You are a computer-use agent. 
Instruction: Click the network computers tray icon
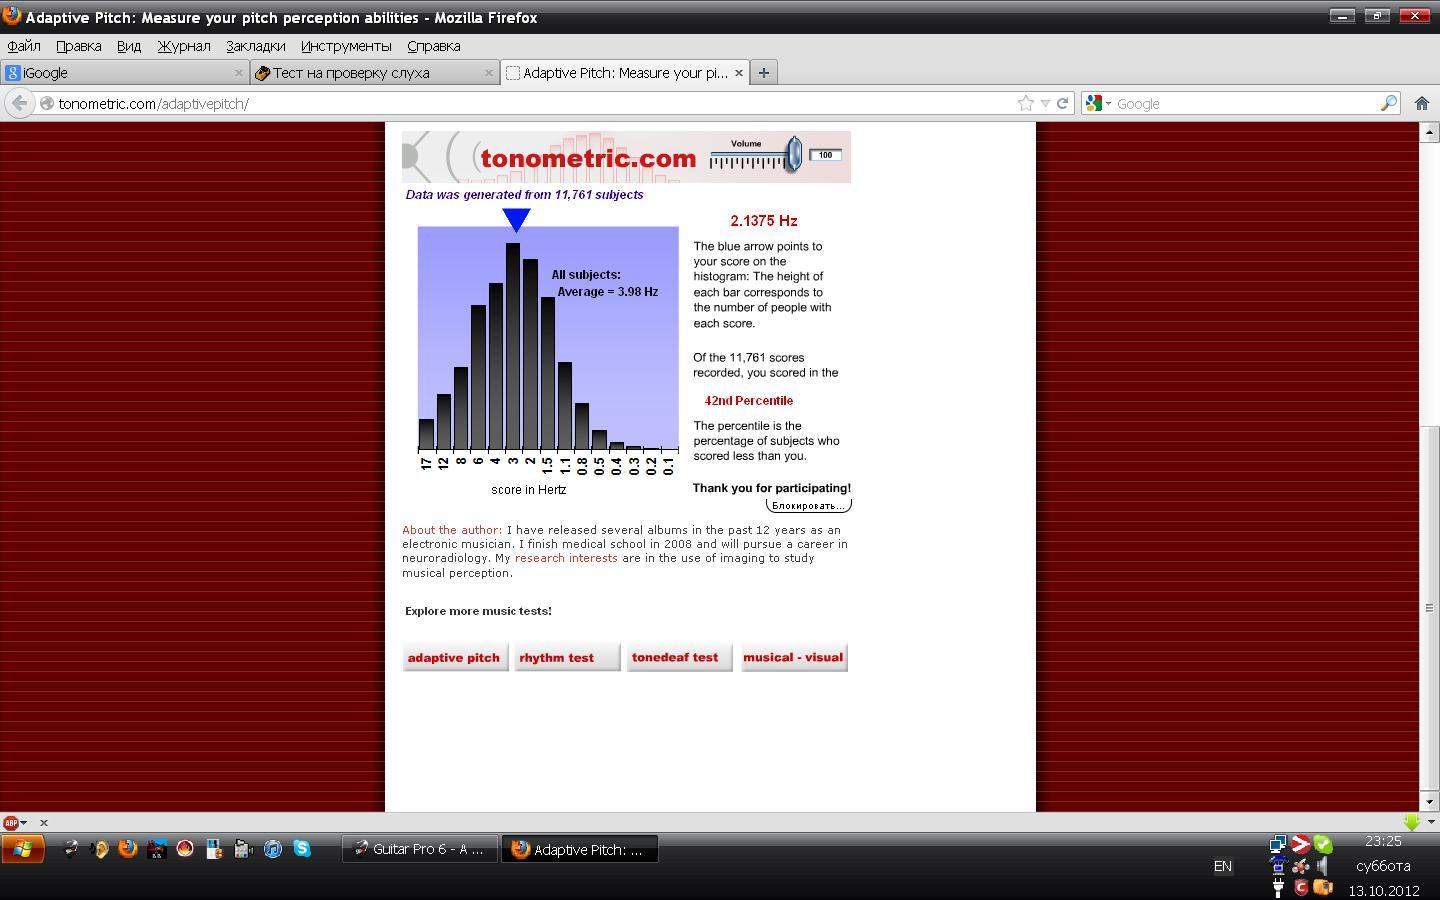click(1277, 844)
